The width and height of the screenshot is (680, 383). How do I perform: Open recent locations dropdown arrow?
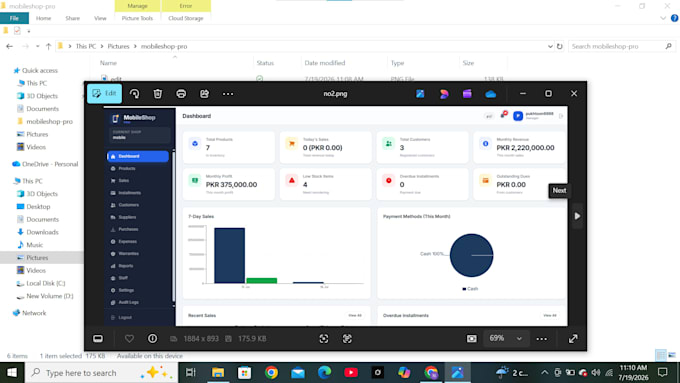click(x=38, y=46)
